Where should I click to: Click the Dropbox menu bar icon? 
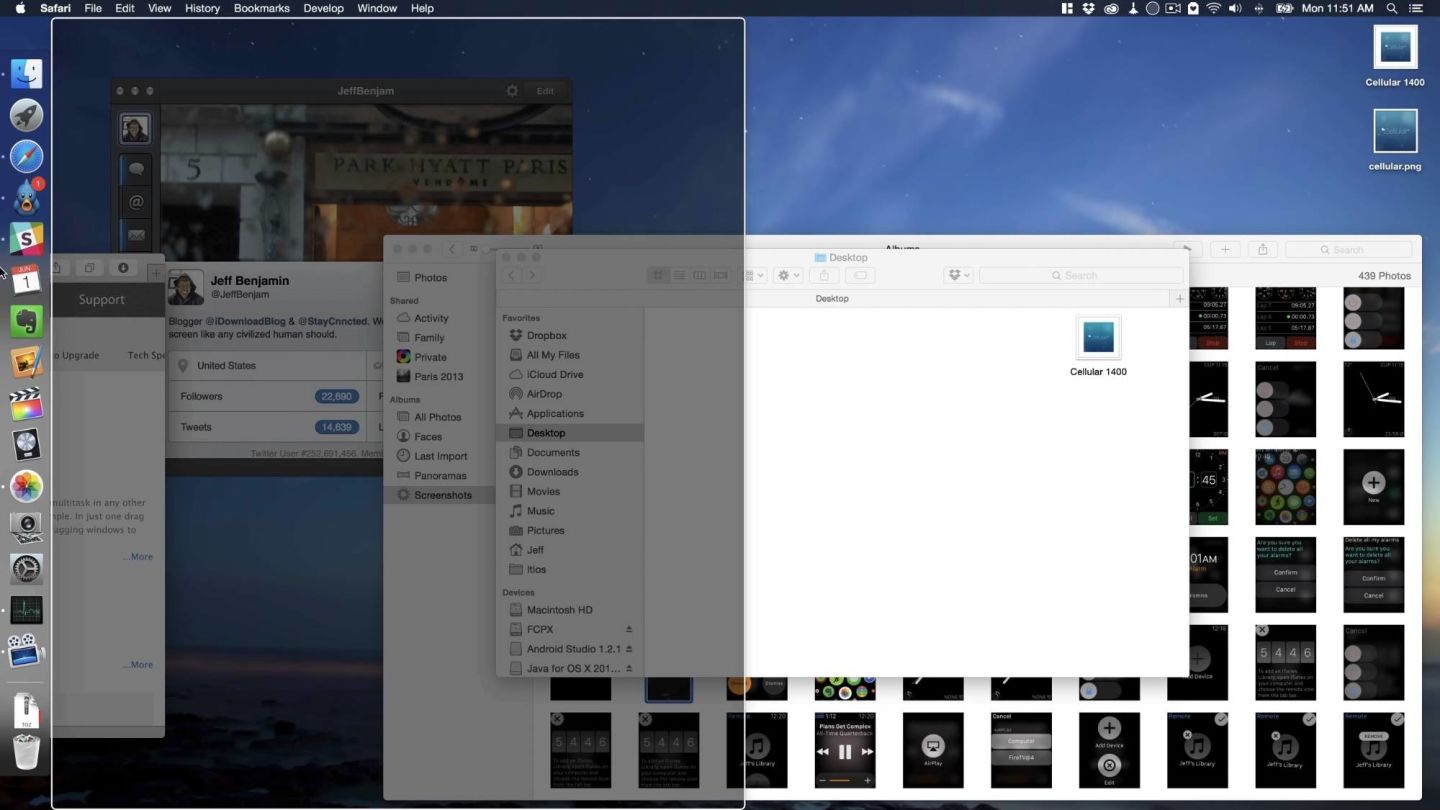pos(1088,8)
